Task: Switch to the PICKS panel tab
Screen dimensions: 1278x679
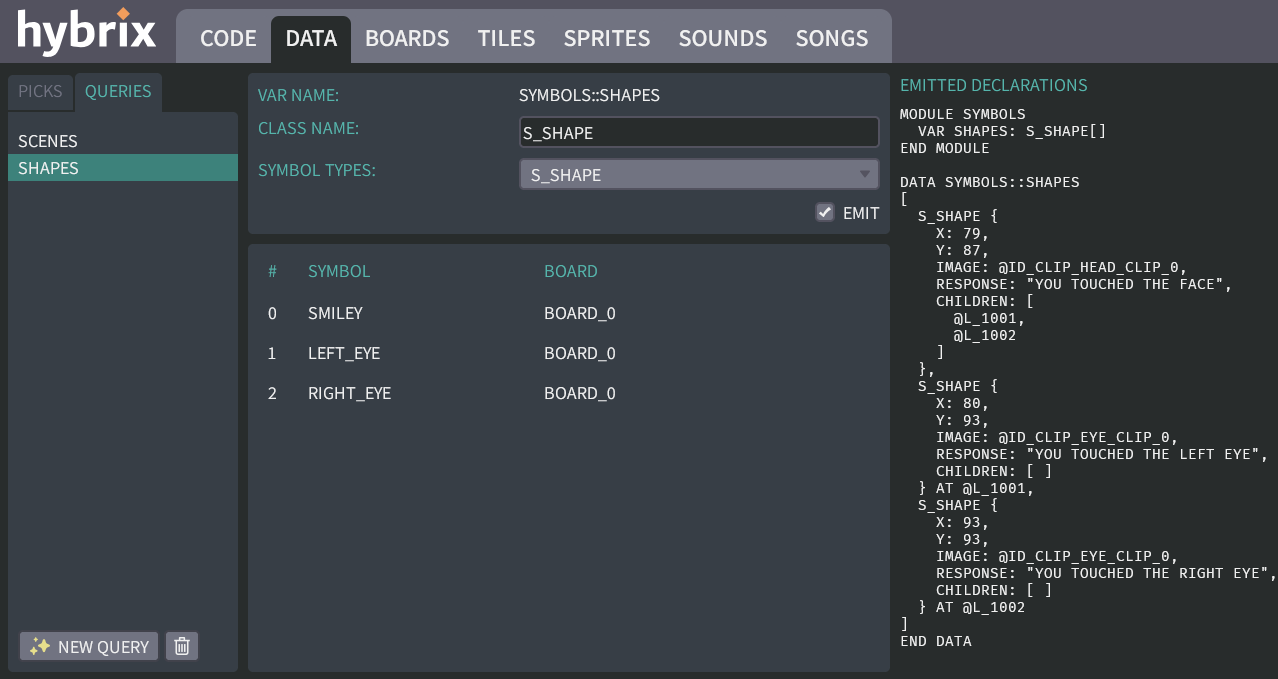Action: (x=40, y=91)
